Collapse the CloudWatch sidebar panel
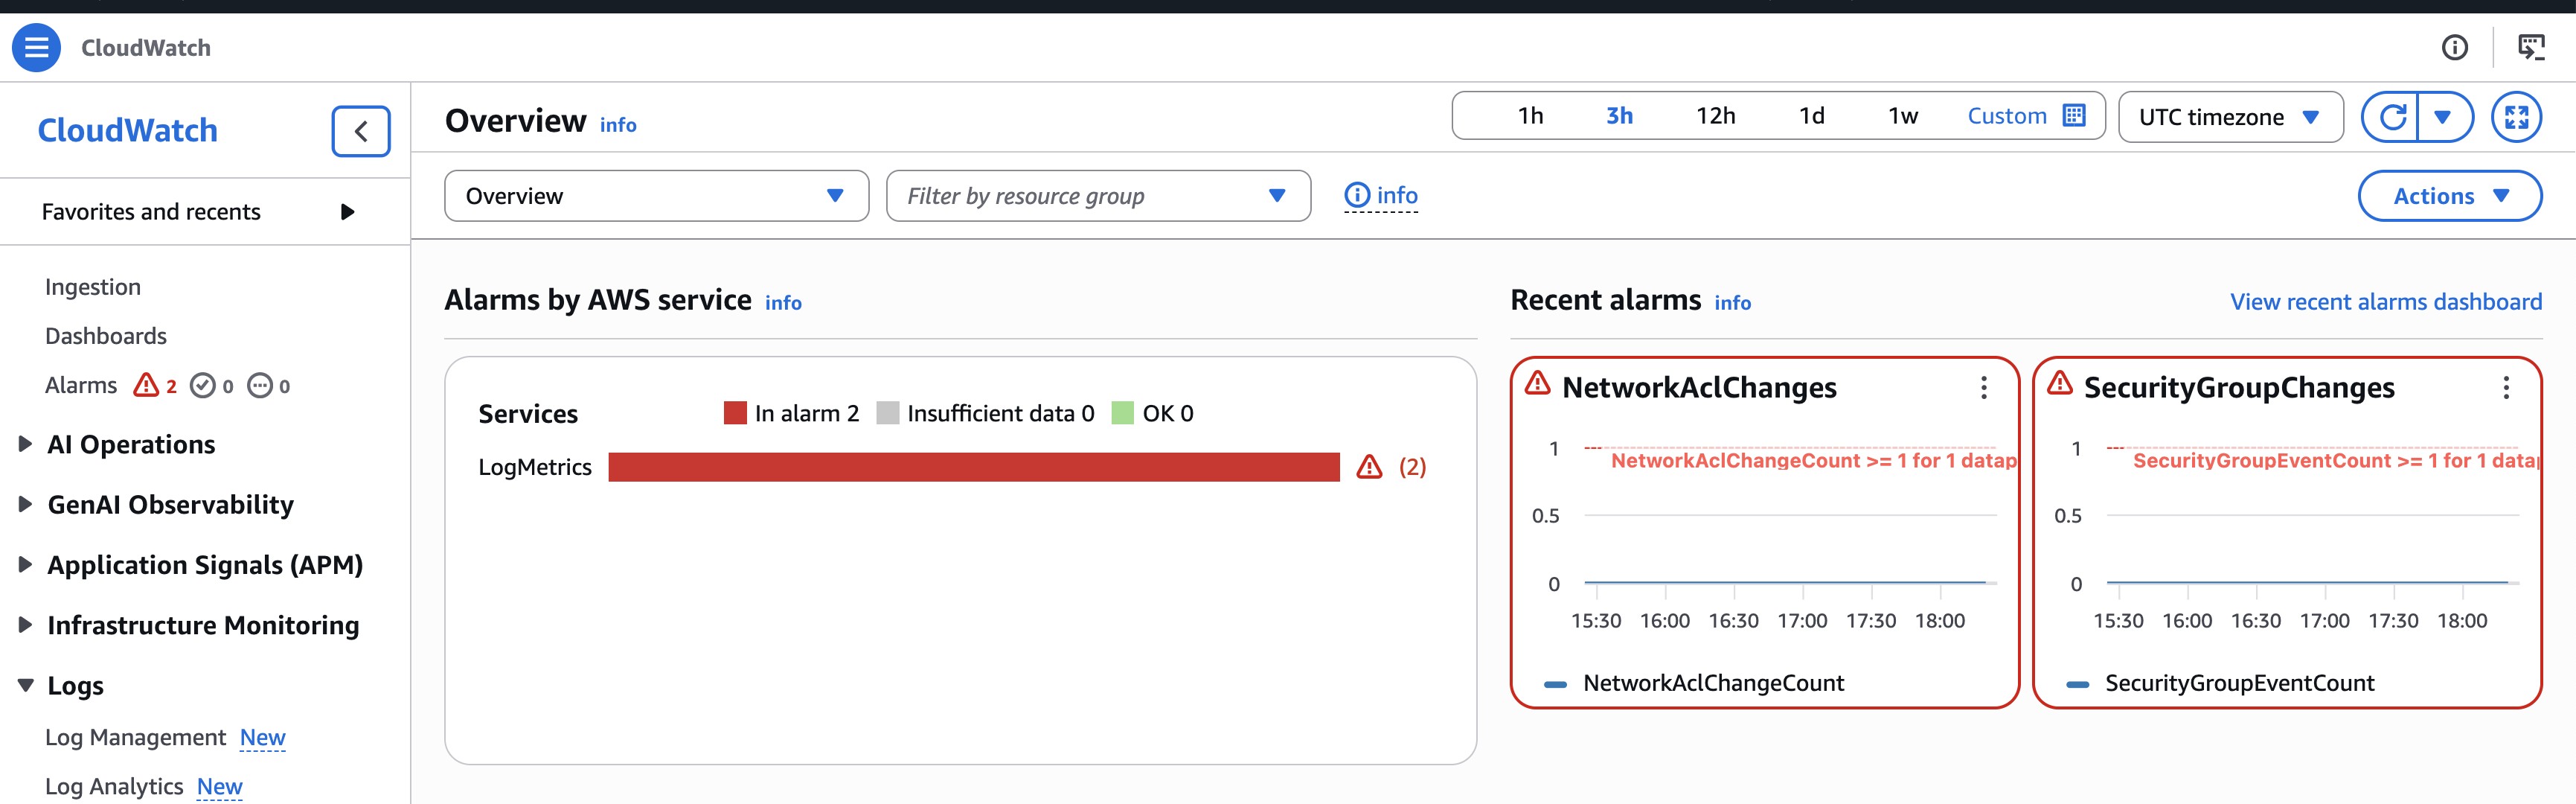Viewport: 2576px width, 804px height. 361,131
